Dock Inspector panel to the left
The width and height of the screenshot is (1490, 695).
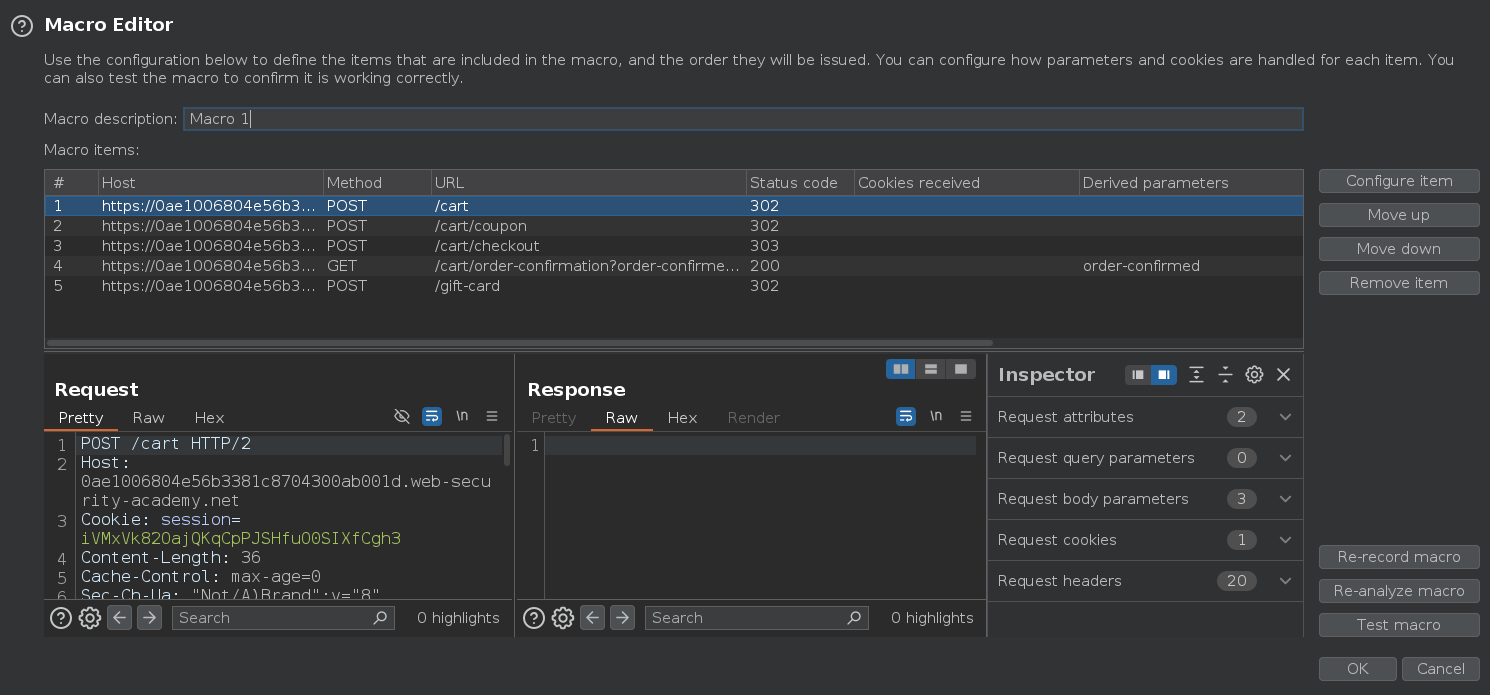1138,375
